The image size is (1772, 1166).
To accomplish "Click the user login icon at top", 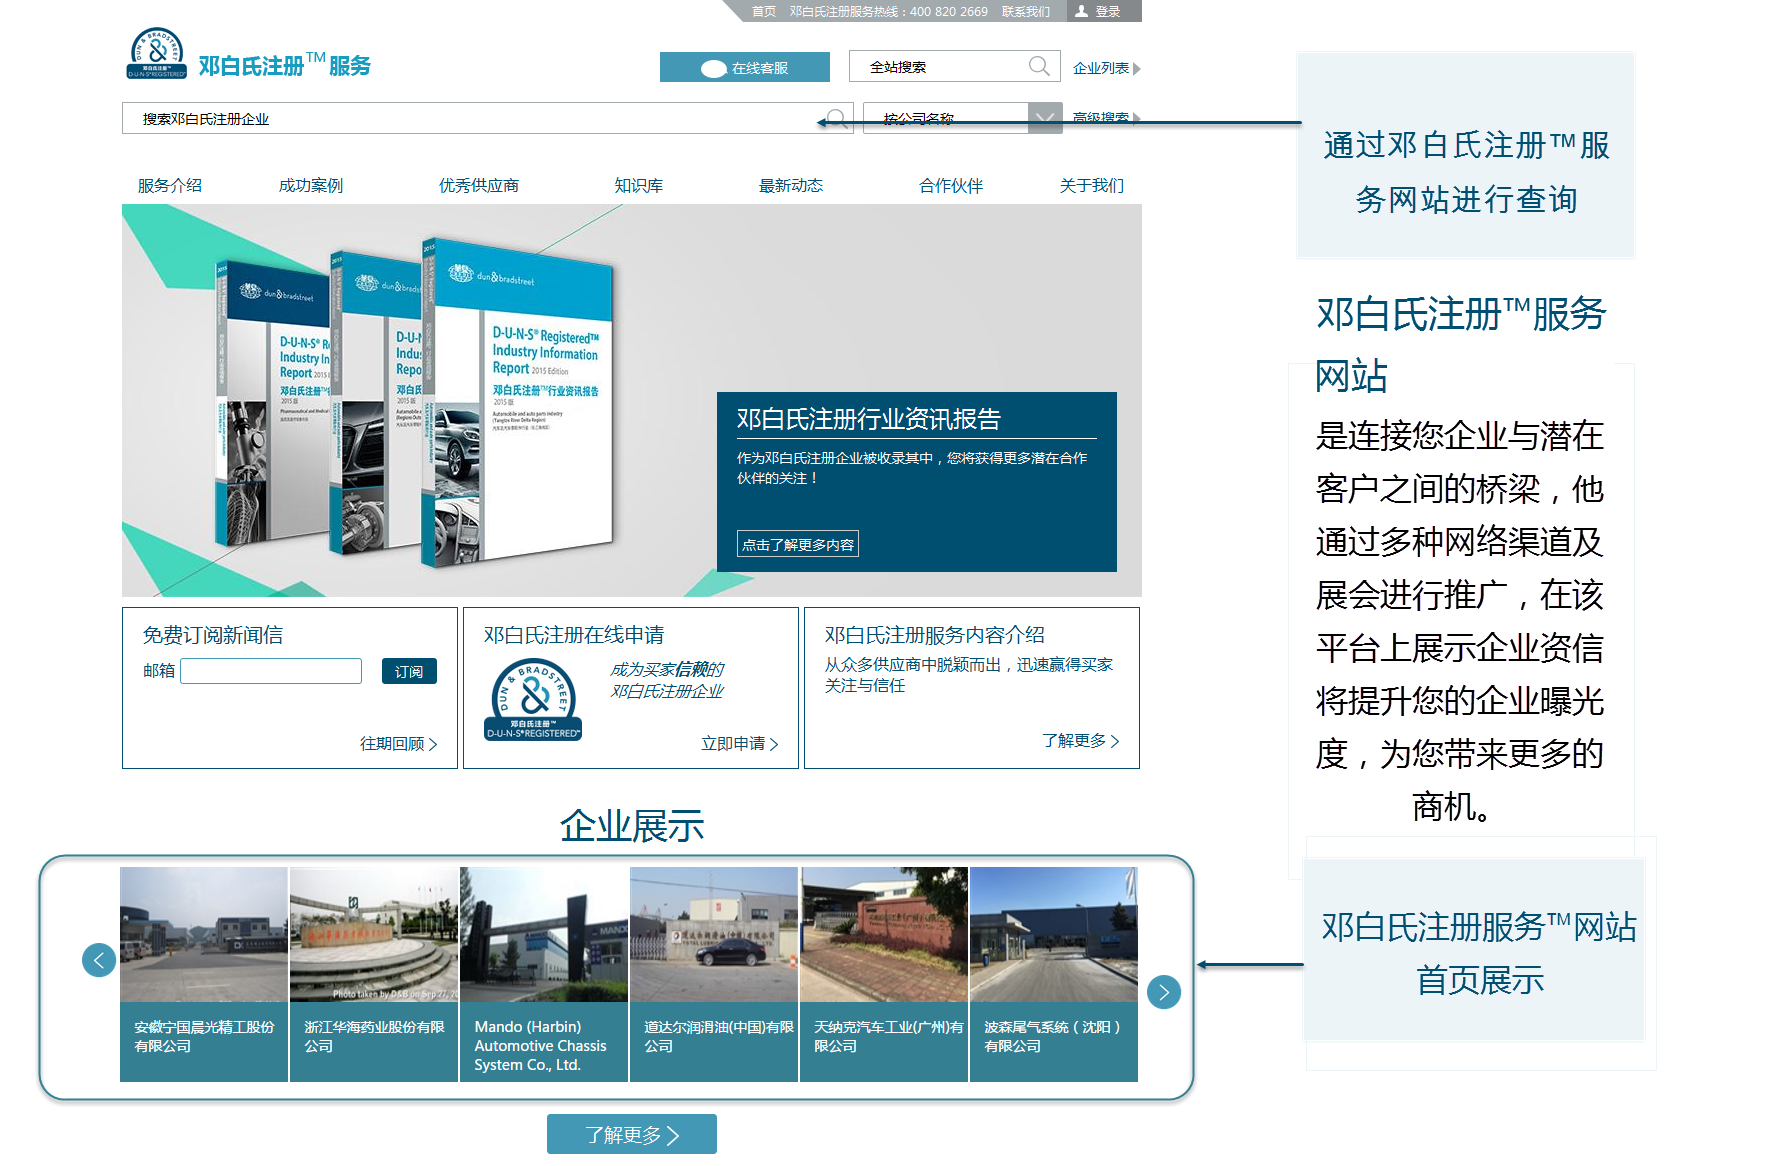I will 1081,11.
